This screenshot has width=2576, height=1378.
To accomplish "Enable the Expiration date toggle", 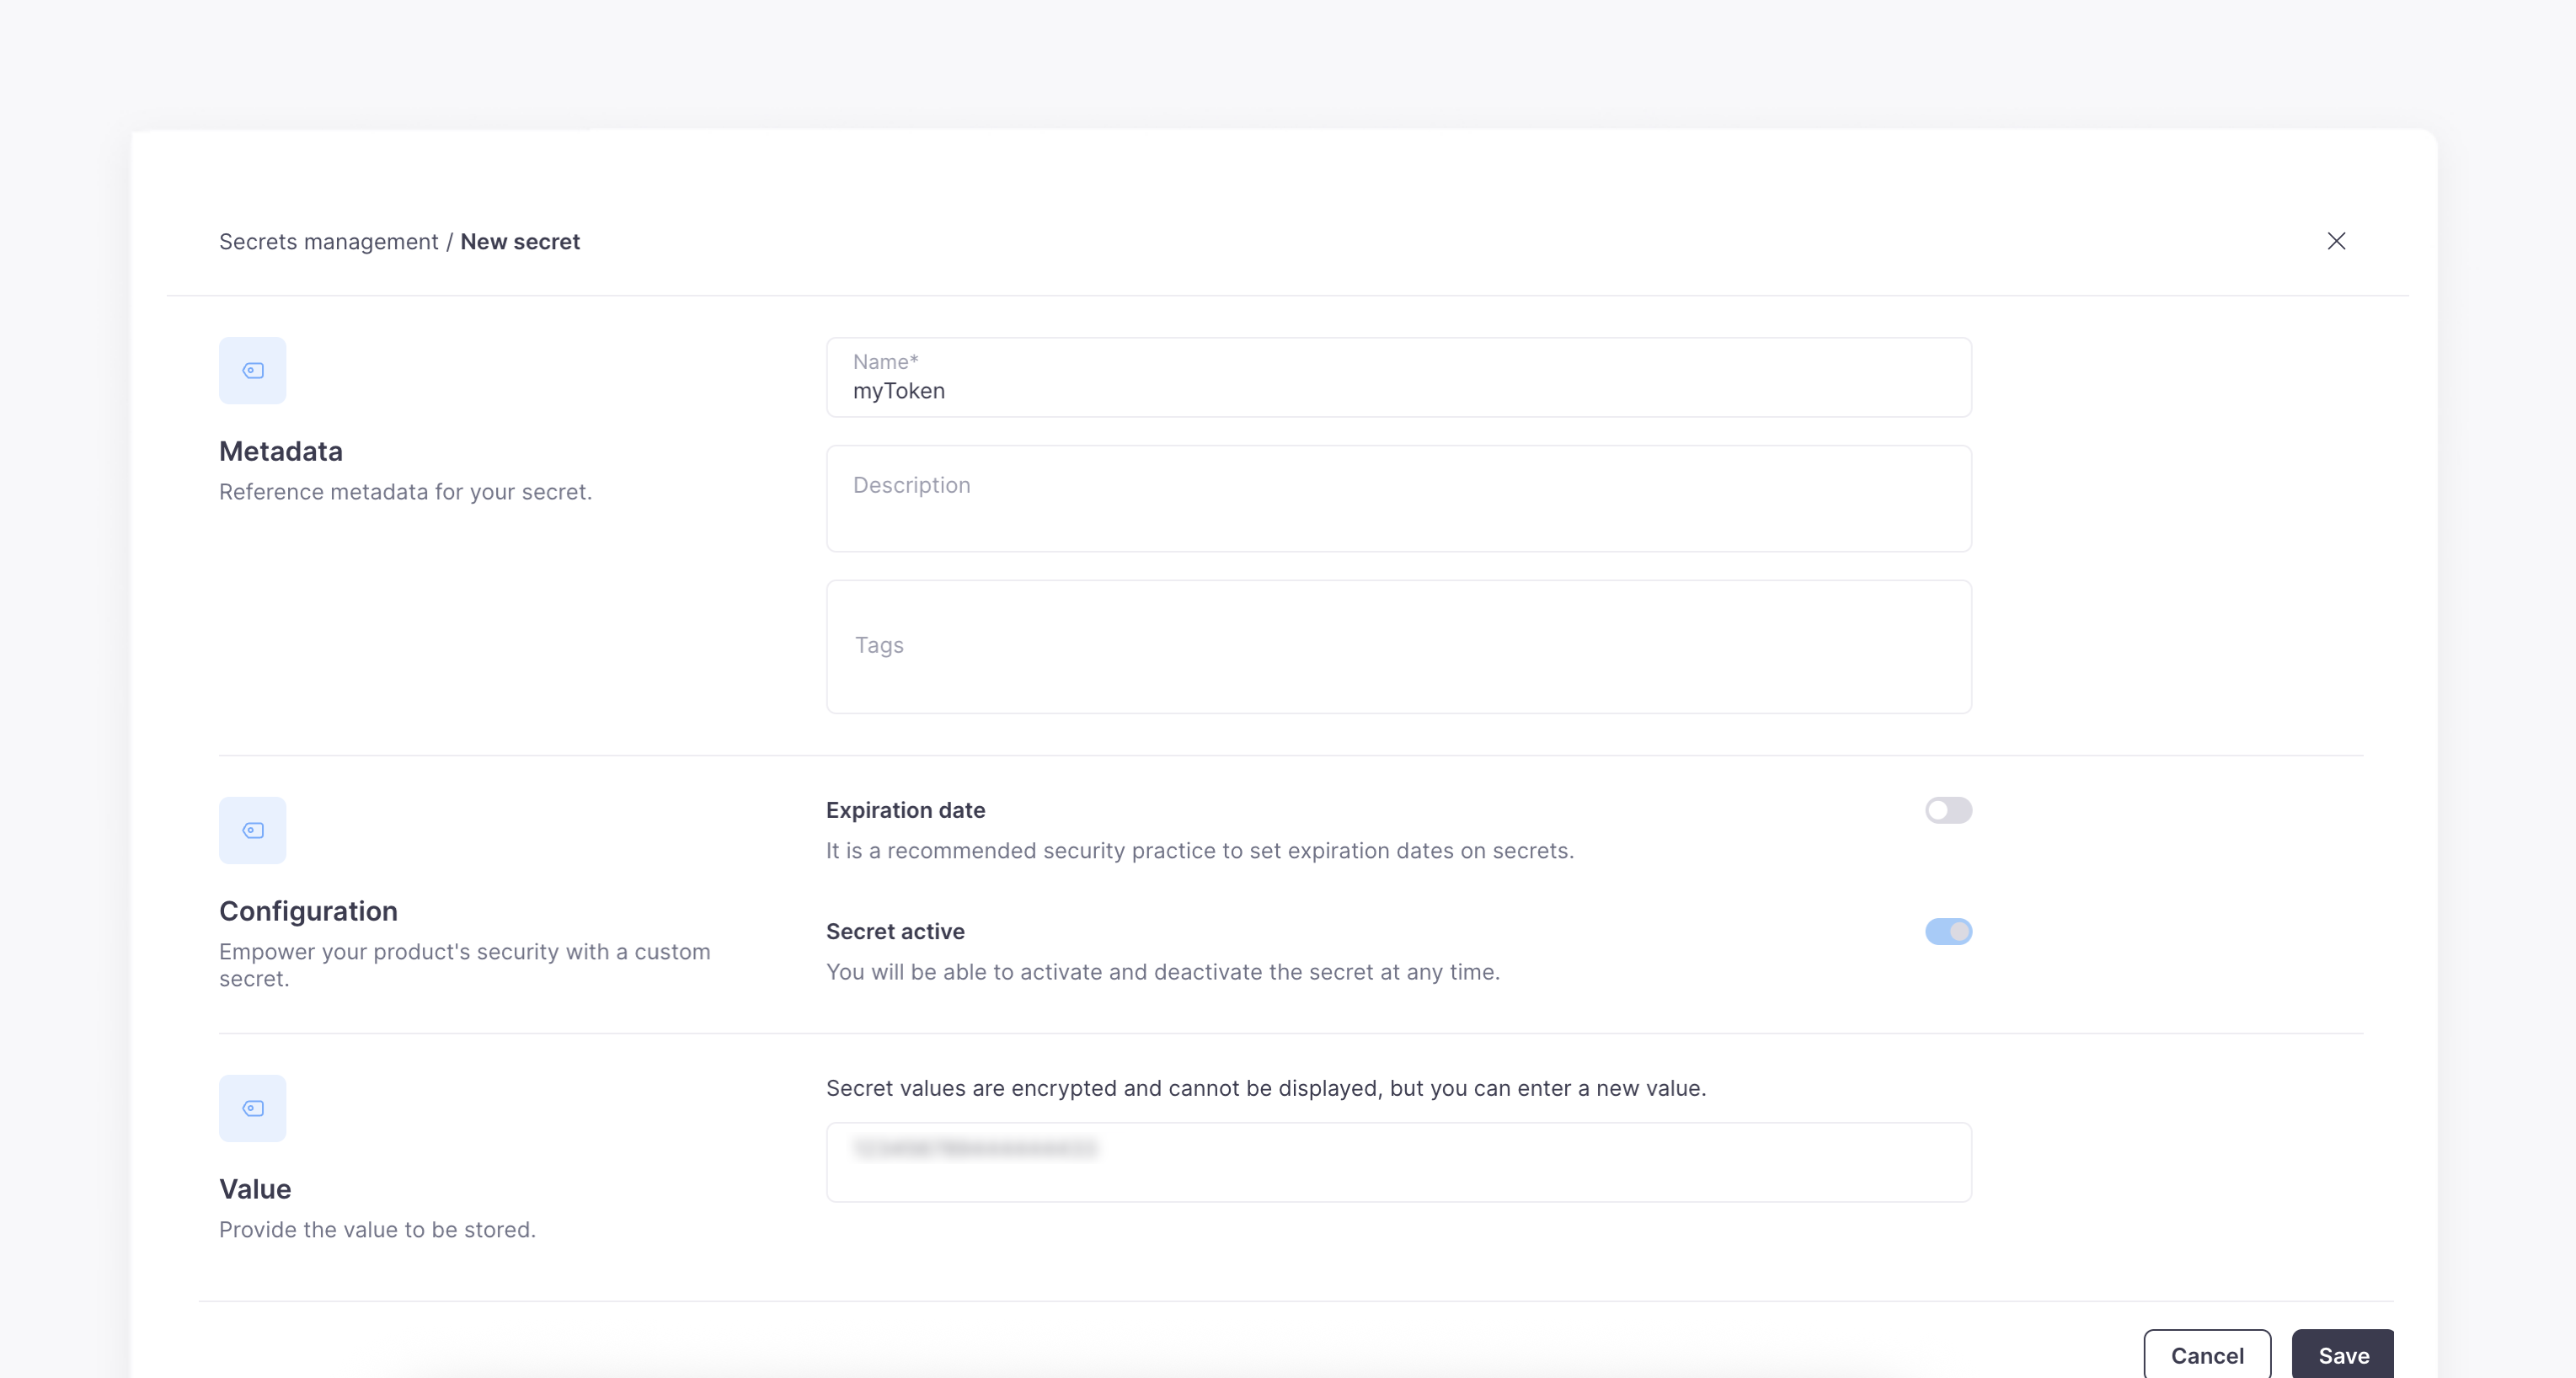I will click(x=1948, y=810).
